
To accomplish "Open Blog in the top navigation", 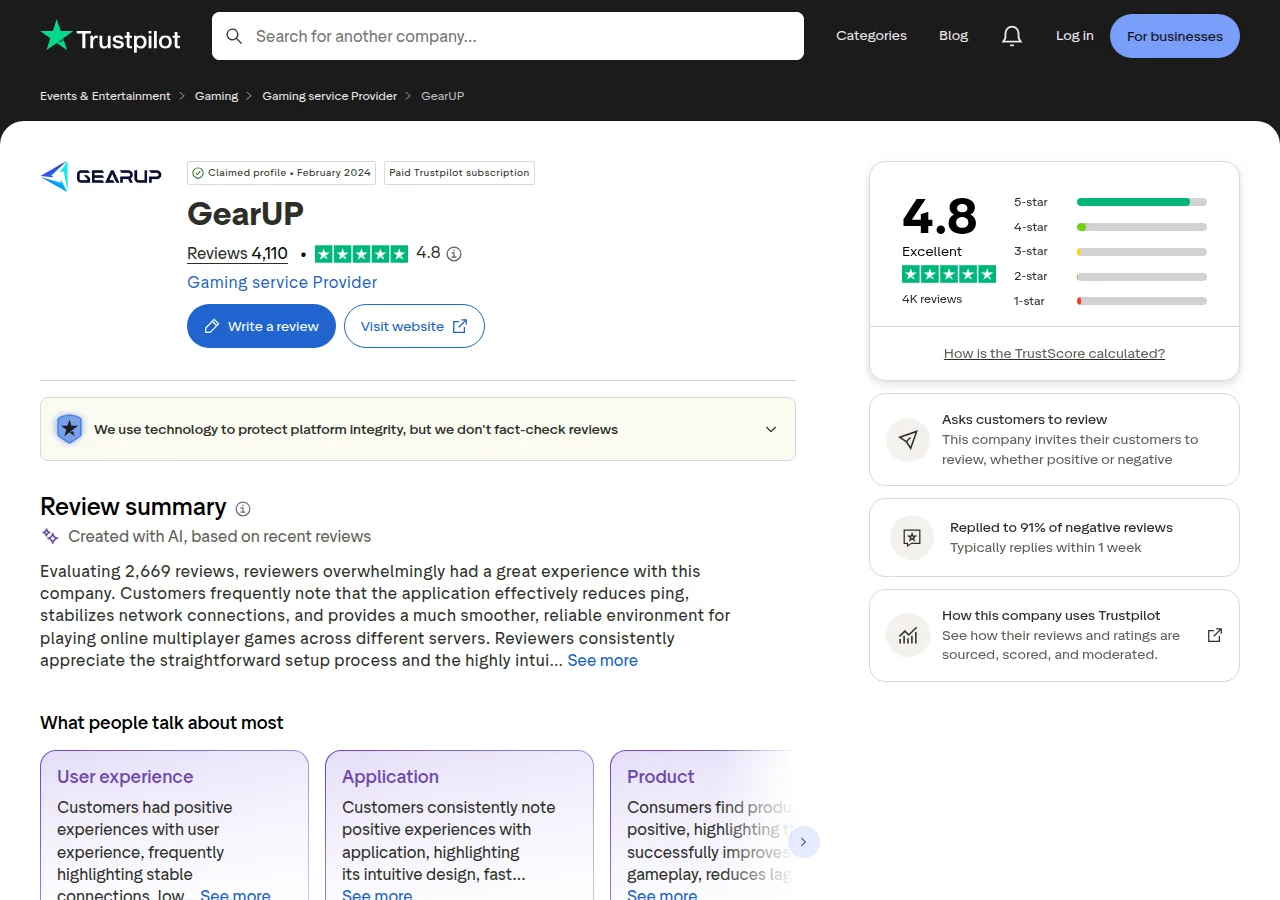I will (x=953, y=36).
